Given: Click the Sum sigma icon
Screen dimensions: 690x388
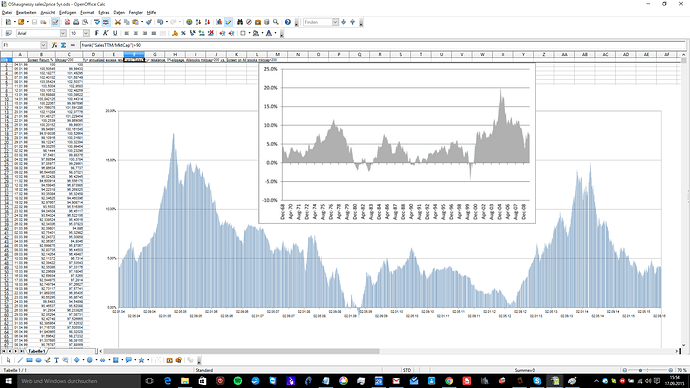Looking at the screenshot, I should coord(63,45).
